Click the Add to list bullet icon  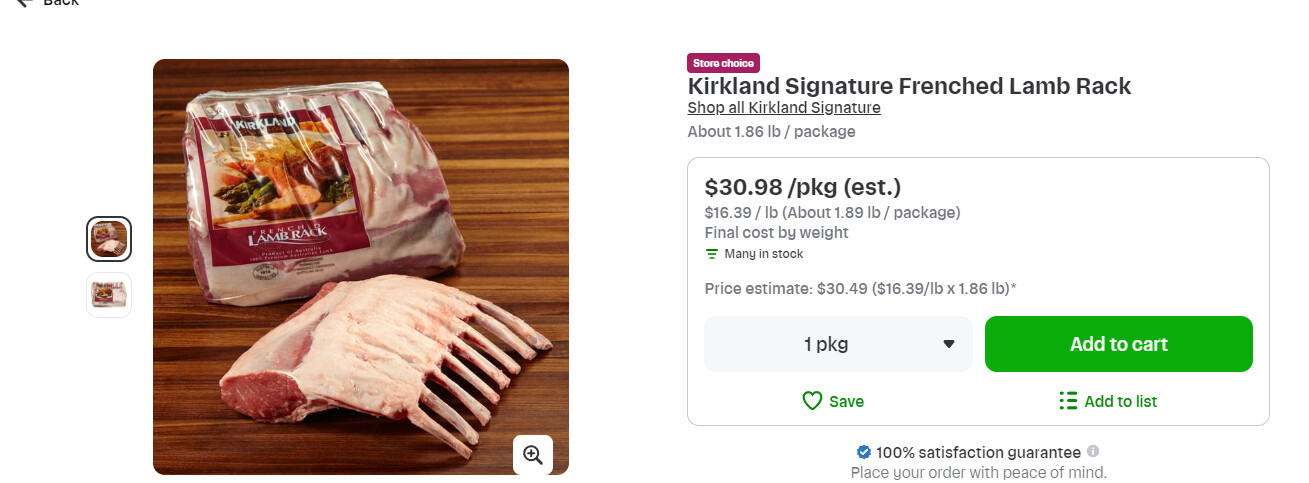point(1068,401)
